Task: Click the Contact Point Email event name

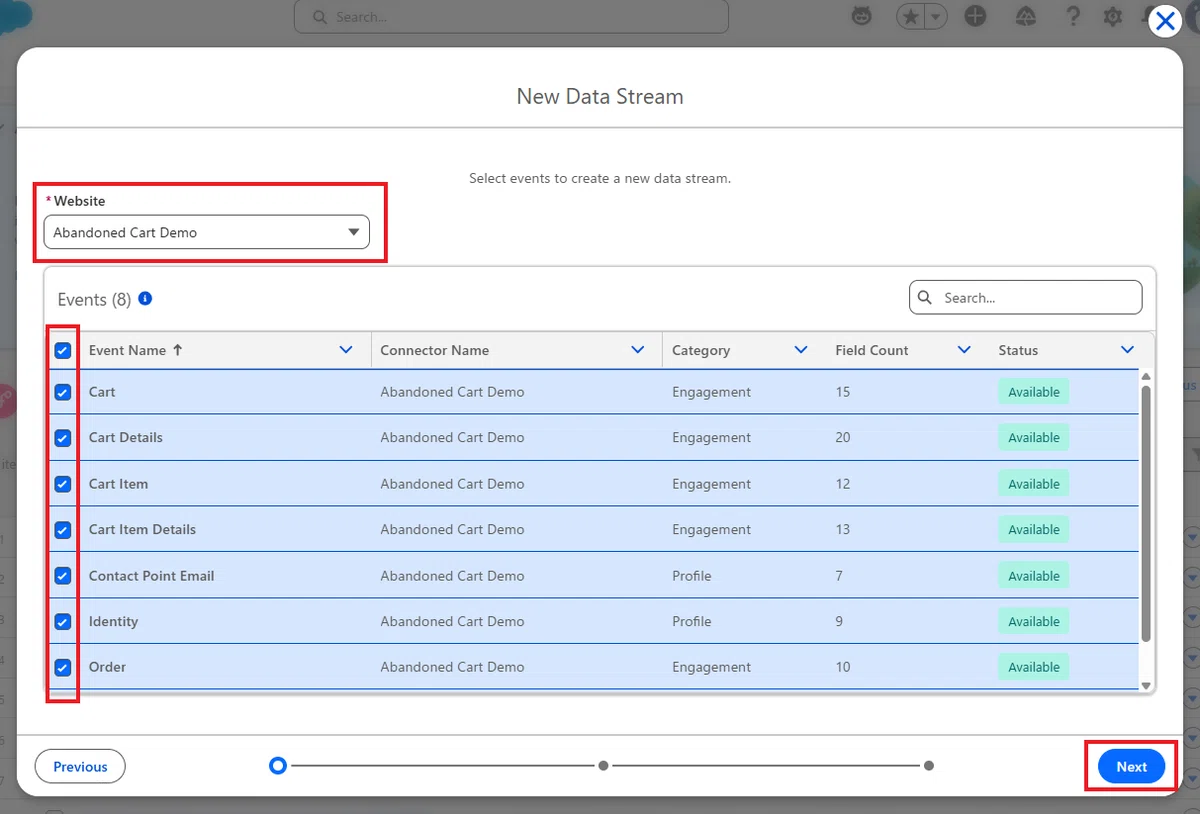Action: (x=152, y=576)
